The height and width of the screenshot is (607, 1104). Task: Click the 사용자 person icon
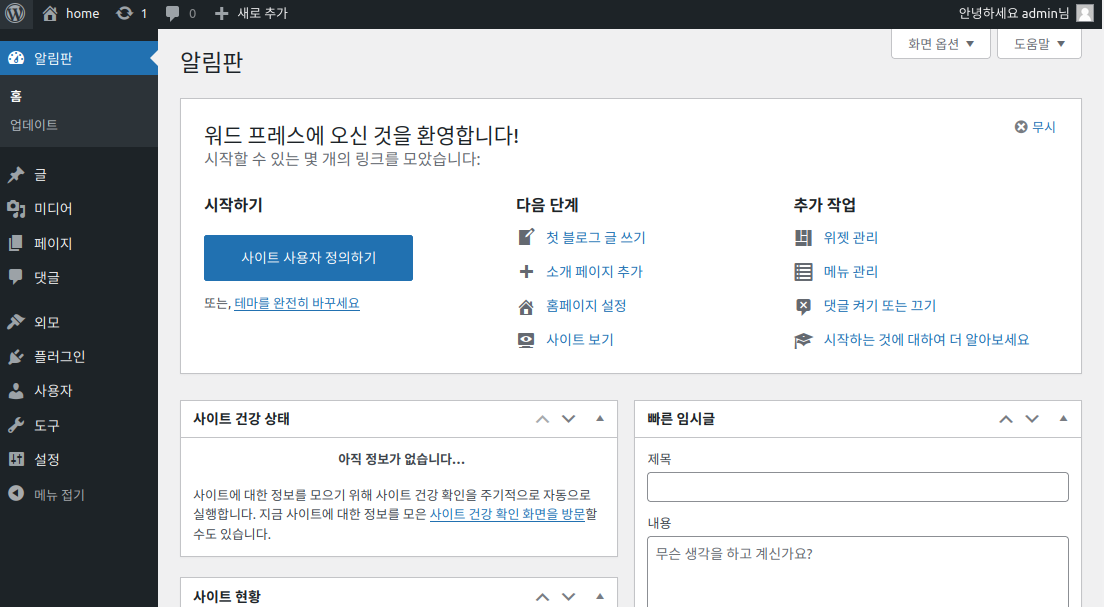(15, 391)
